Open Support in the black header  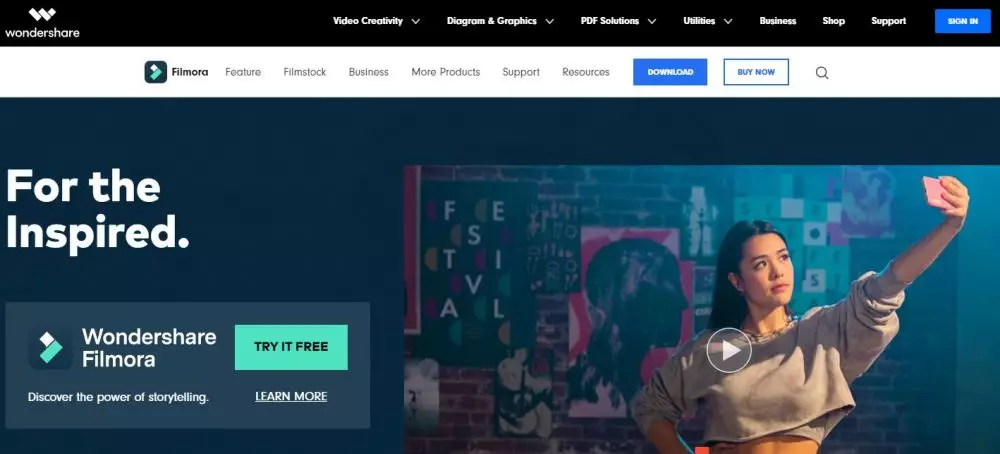tap(888, 21)
